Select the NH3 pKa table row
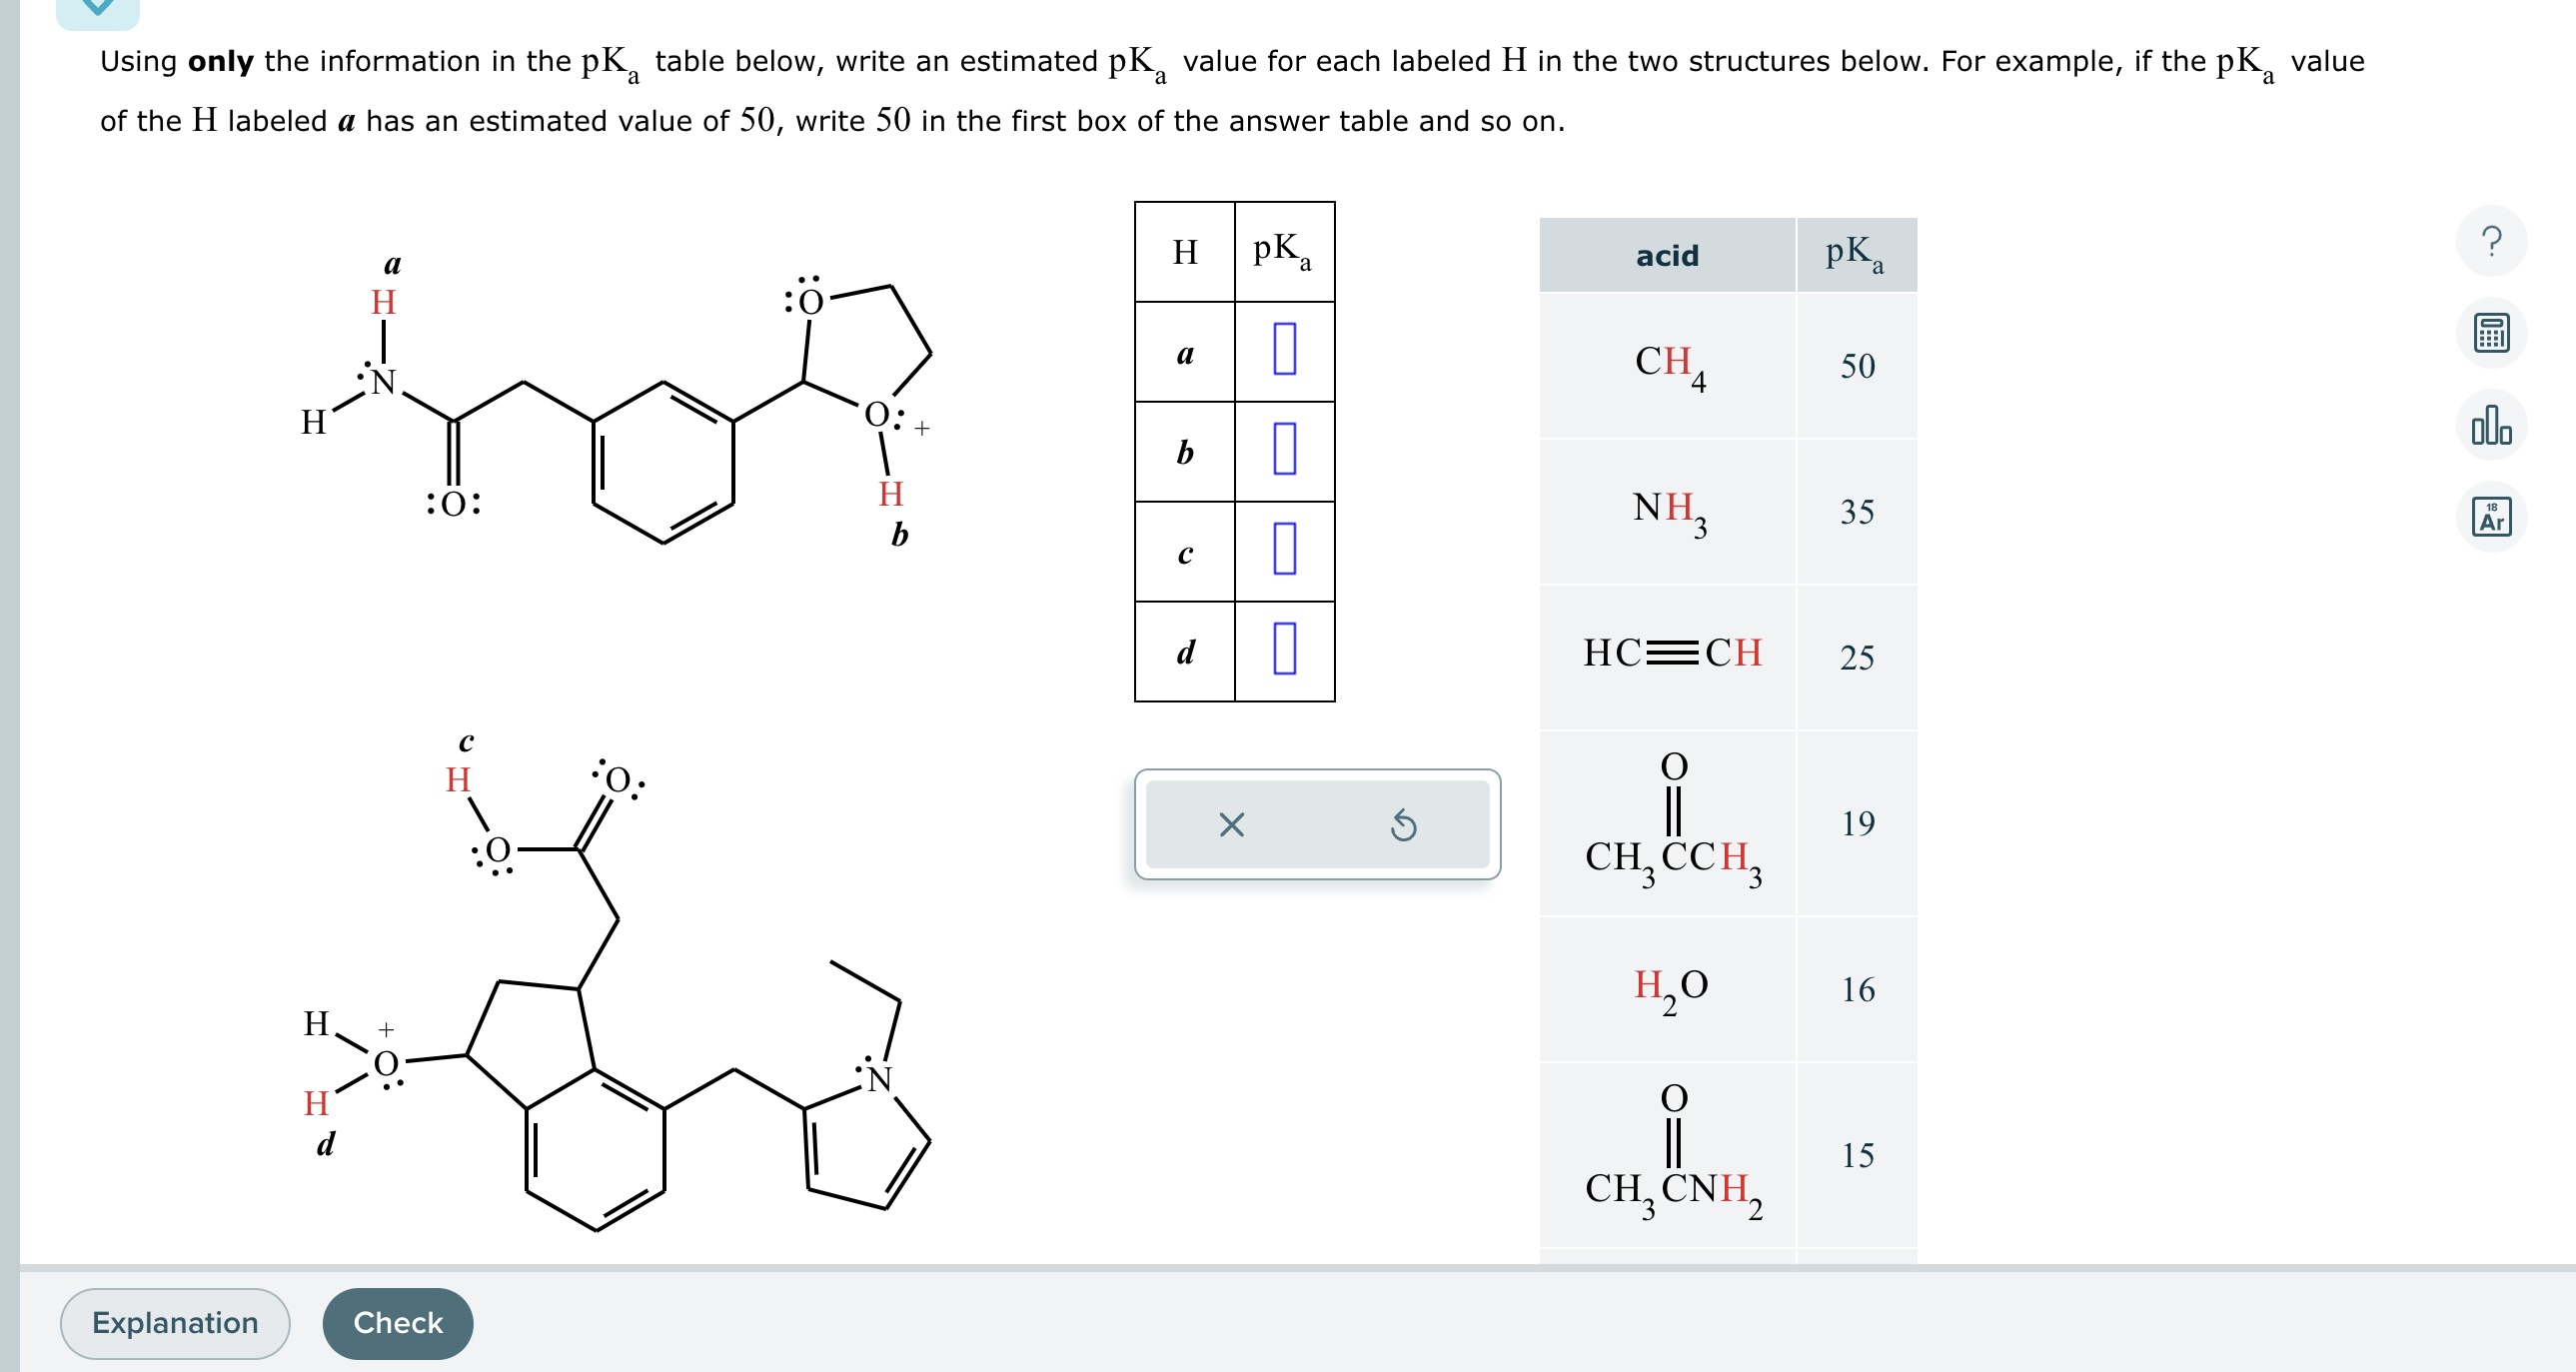The height and width of the screenshot is (1372, 2576). pyautogui.click(x=1727, y=513)
